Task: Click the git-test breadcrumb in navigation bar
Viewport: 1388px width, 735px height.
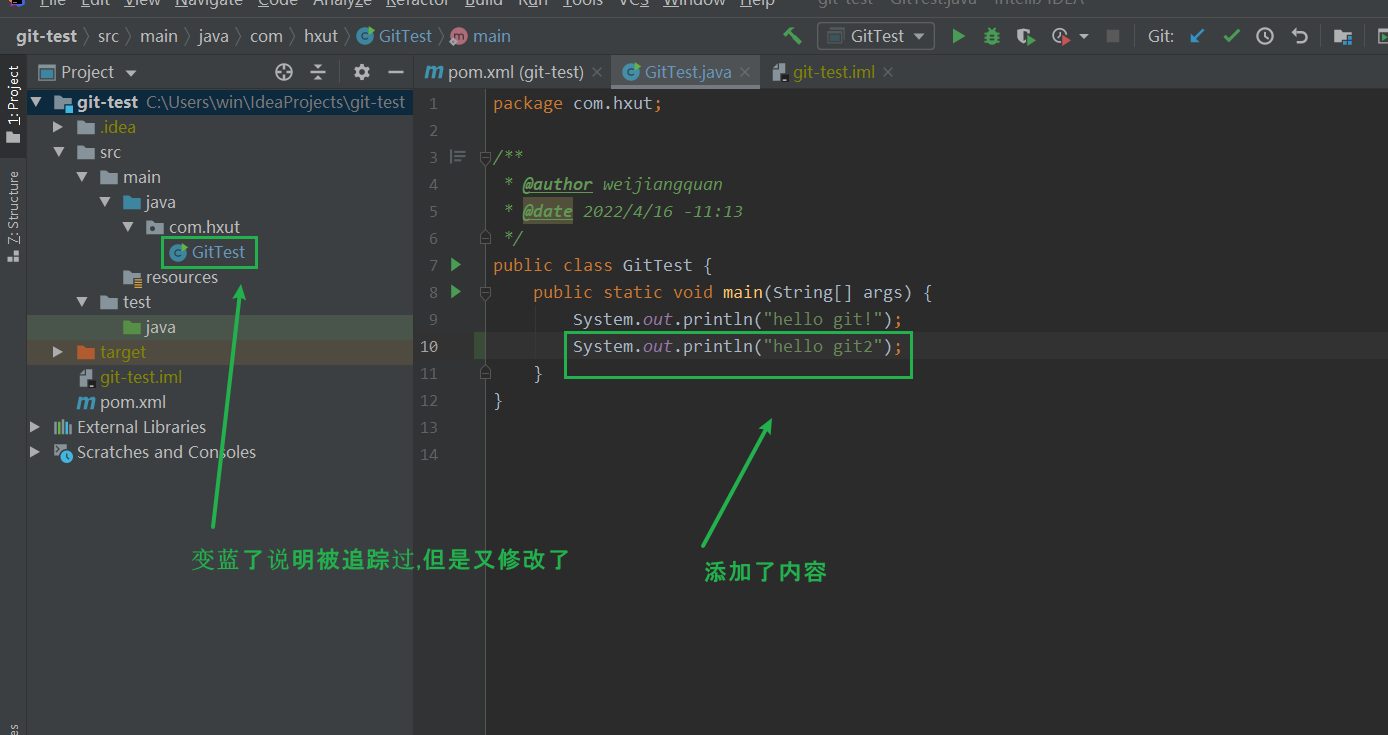Action: [x=46, y=36]
